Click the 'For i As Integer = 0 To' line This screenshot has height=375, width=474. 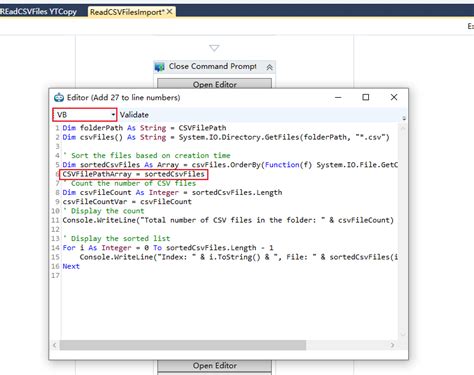168,248
